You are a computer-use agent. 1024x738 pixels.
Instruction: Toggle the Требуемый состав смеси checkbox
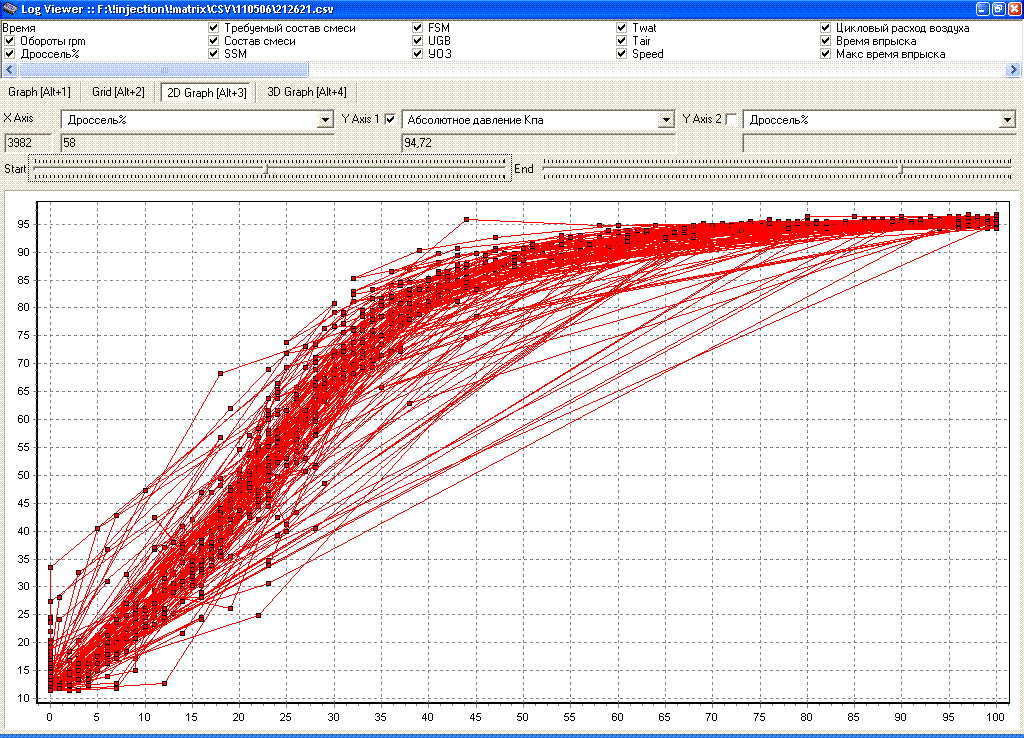(x=214, y=28)
